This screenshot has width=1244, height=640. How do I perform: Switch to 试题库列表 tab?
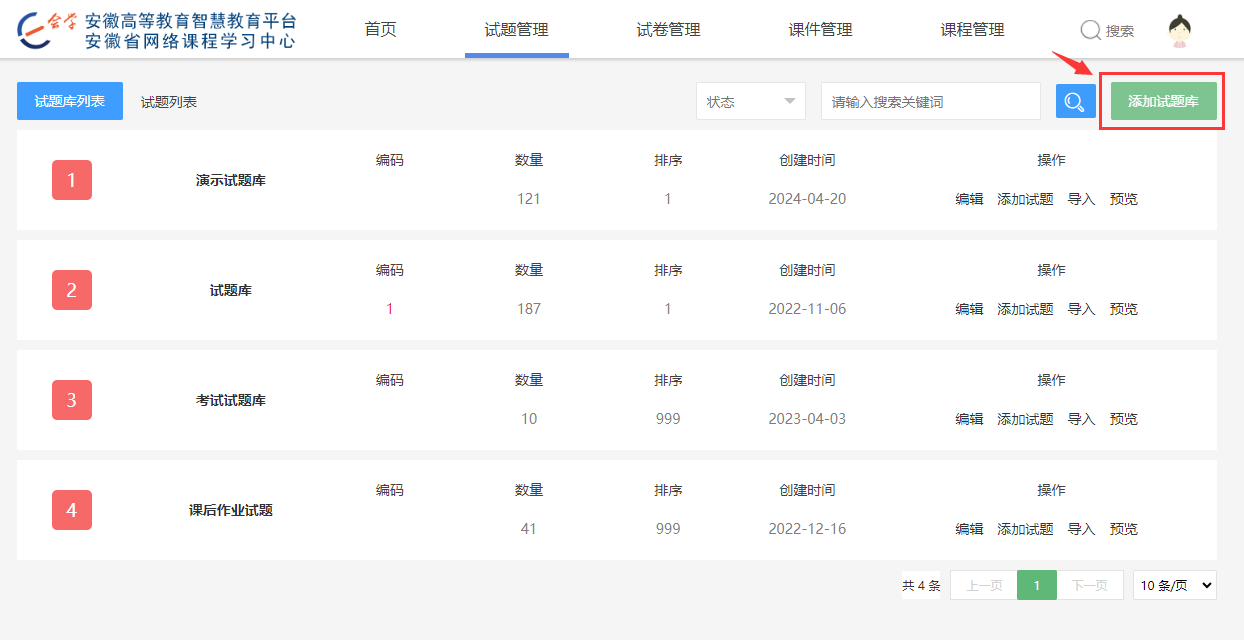[x=70, y=101]
